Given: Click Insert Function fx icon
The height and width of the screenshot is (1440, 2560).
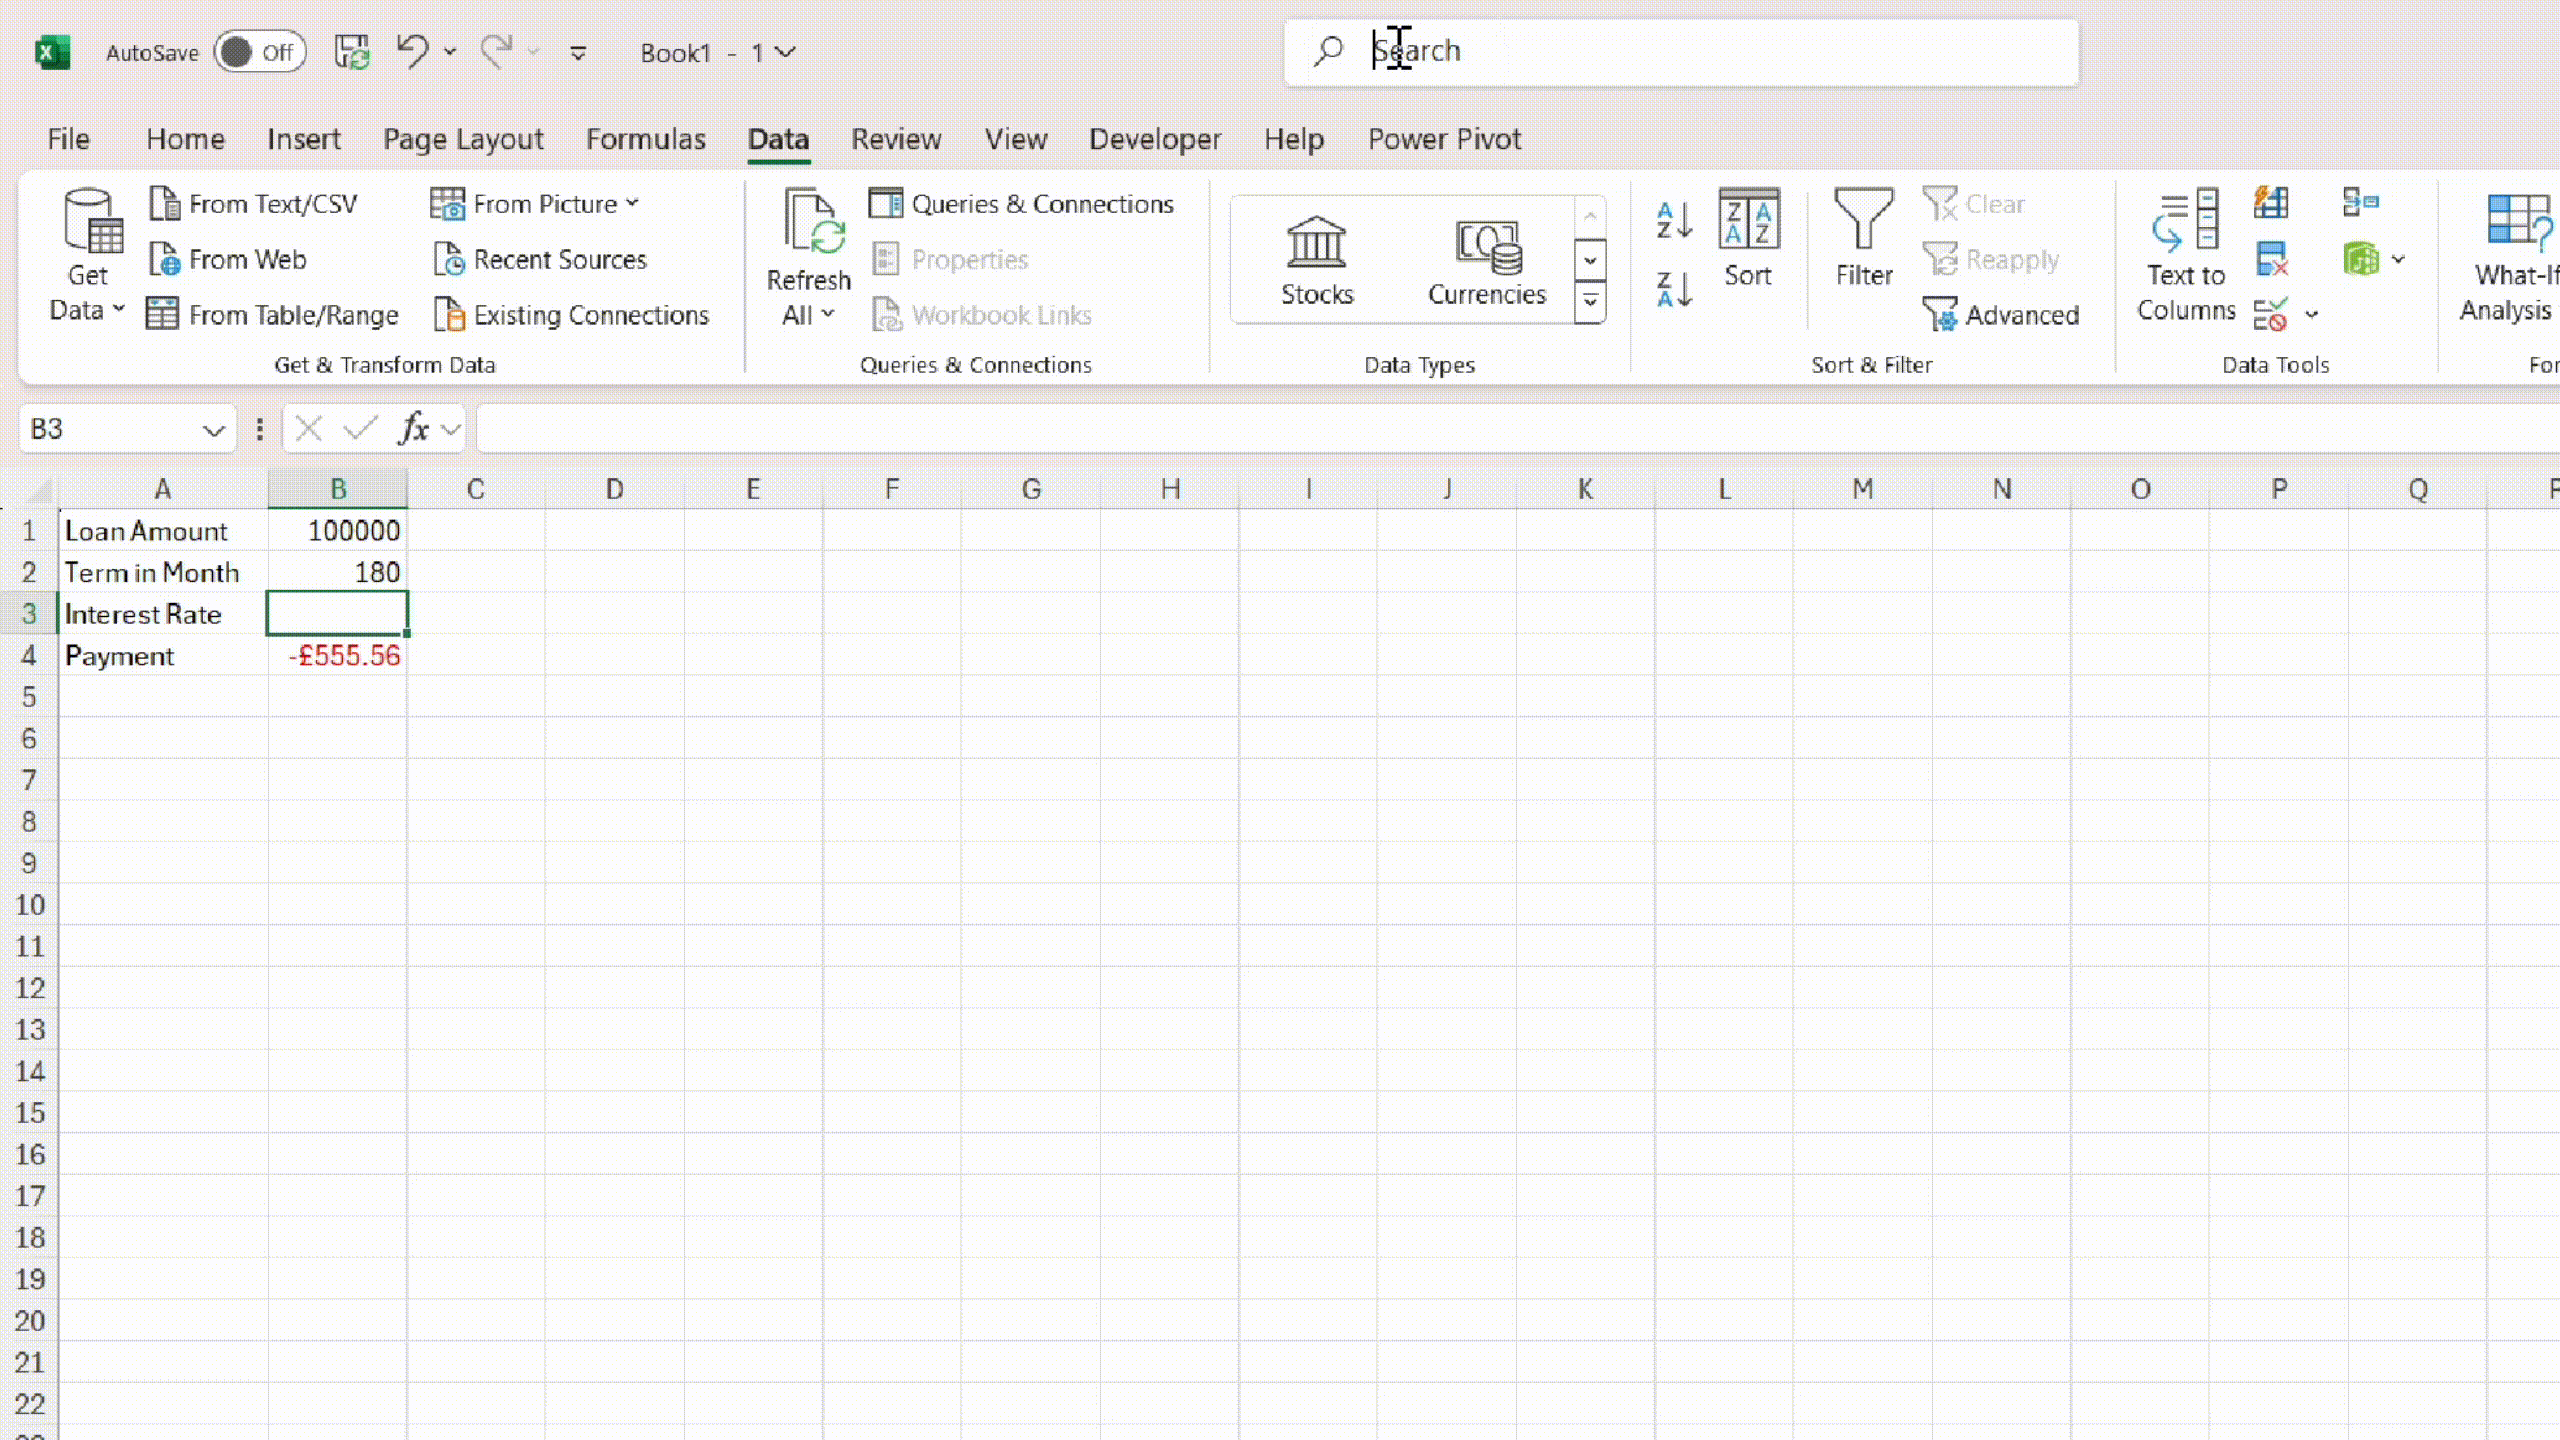Looking at the screenshot, I should click(413, 429).
